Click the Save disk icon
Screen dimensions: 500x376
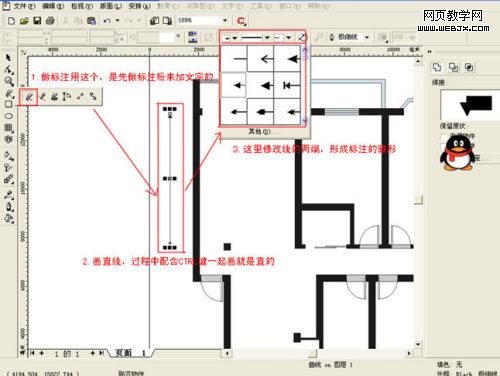tap(37, 21)
